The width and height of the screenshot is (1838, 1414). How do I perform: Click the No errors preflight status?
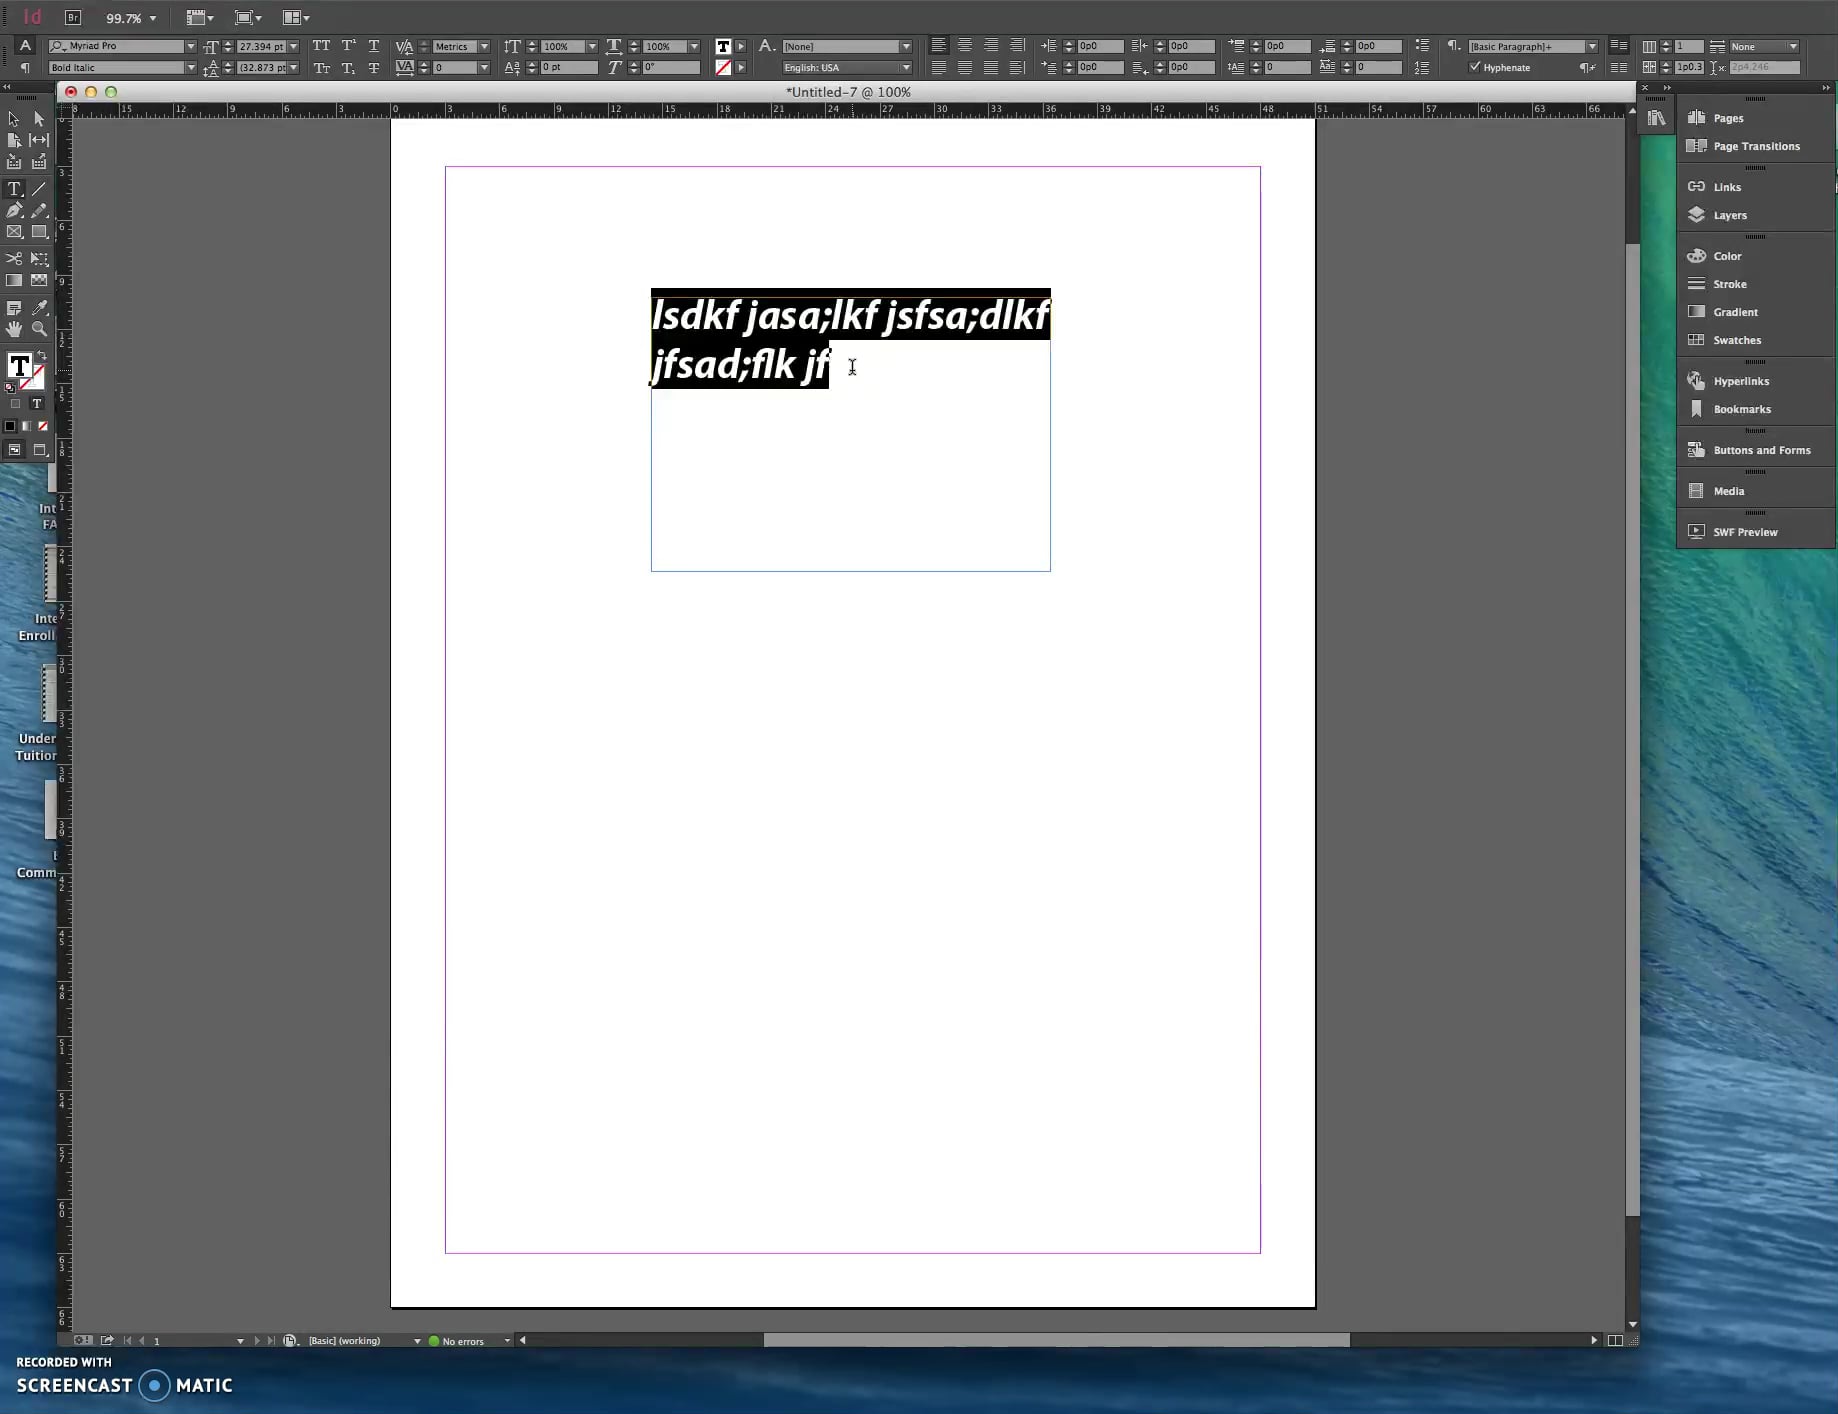click(463, 1340)
